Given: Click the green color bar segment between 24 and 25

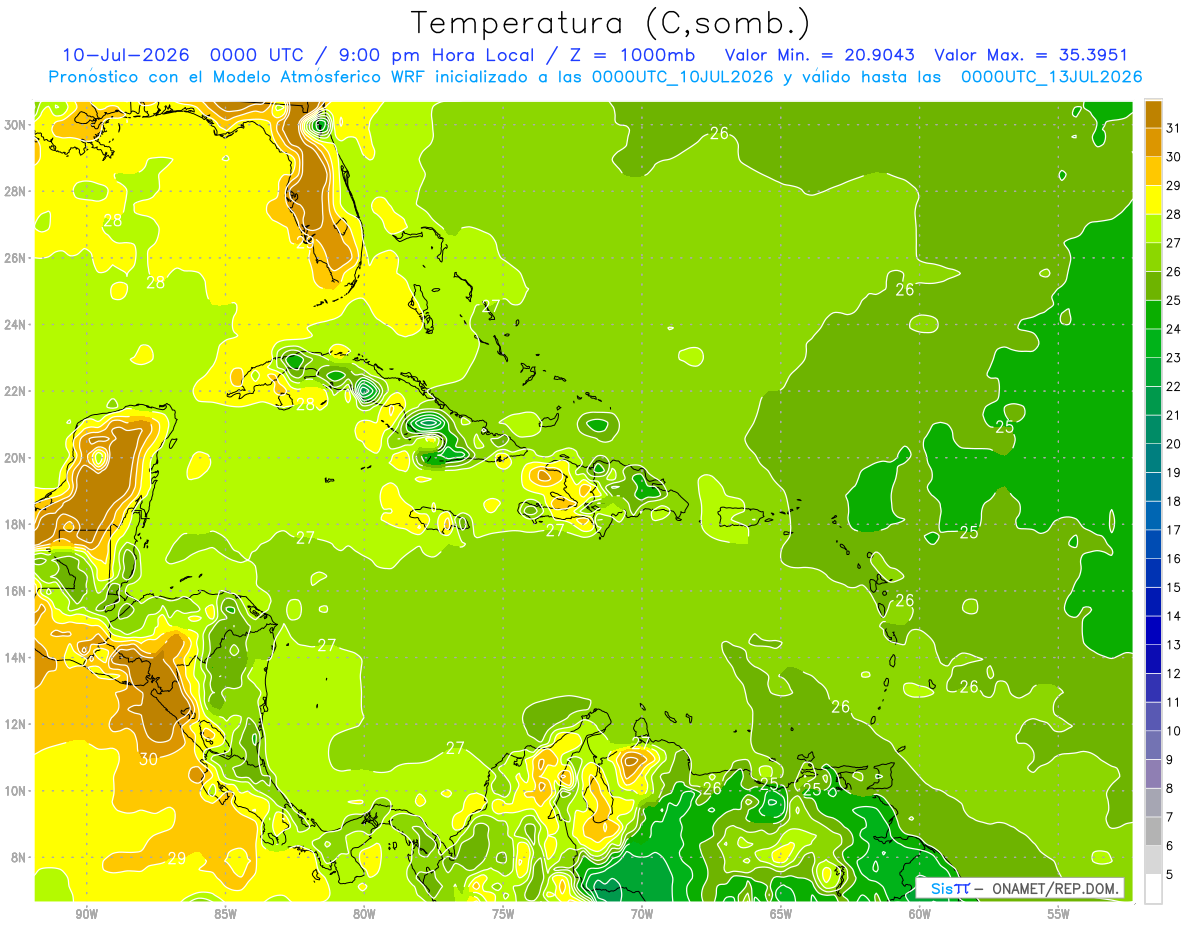Looking at the screenshot, I should point(1153,315).
